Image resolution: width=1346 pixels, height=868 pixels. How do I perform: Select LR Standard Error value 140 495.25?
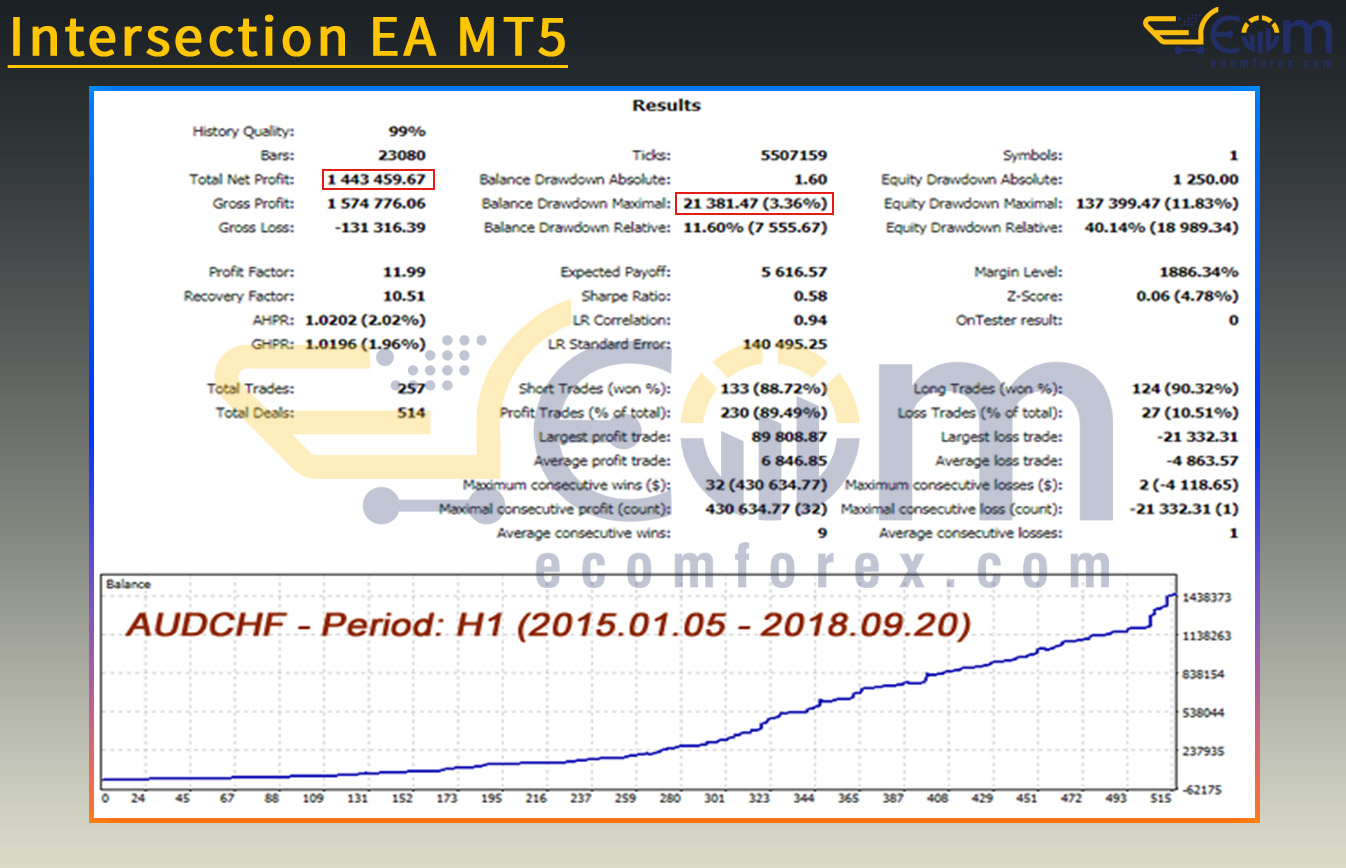tap(785, 344)
